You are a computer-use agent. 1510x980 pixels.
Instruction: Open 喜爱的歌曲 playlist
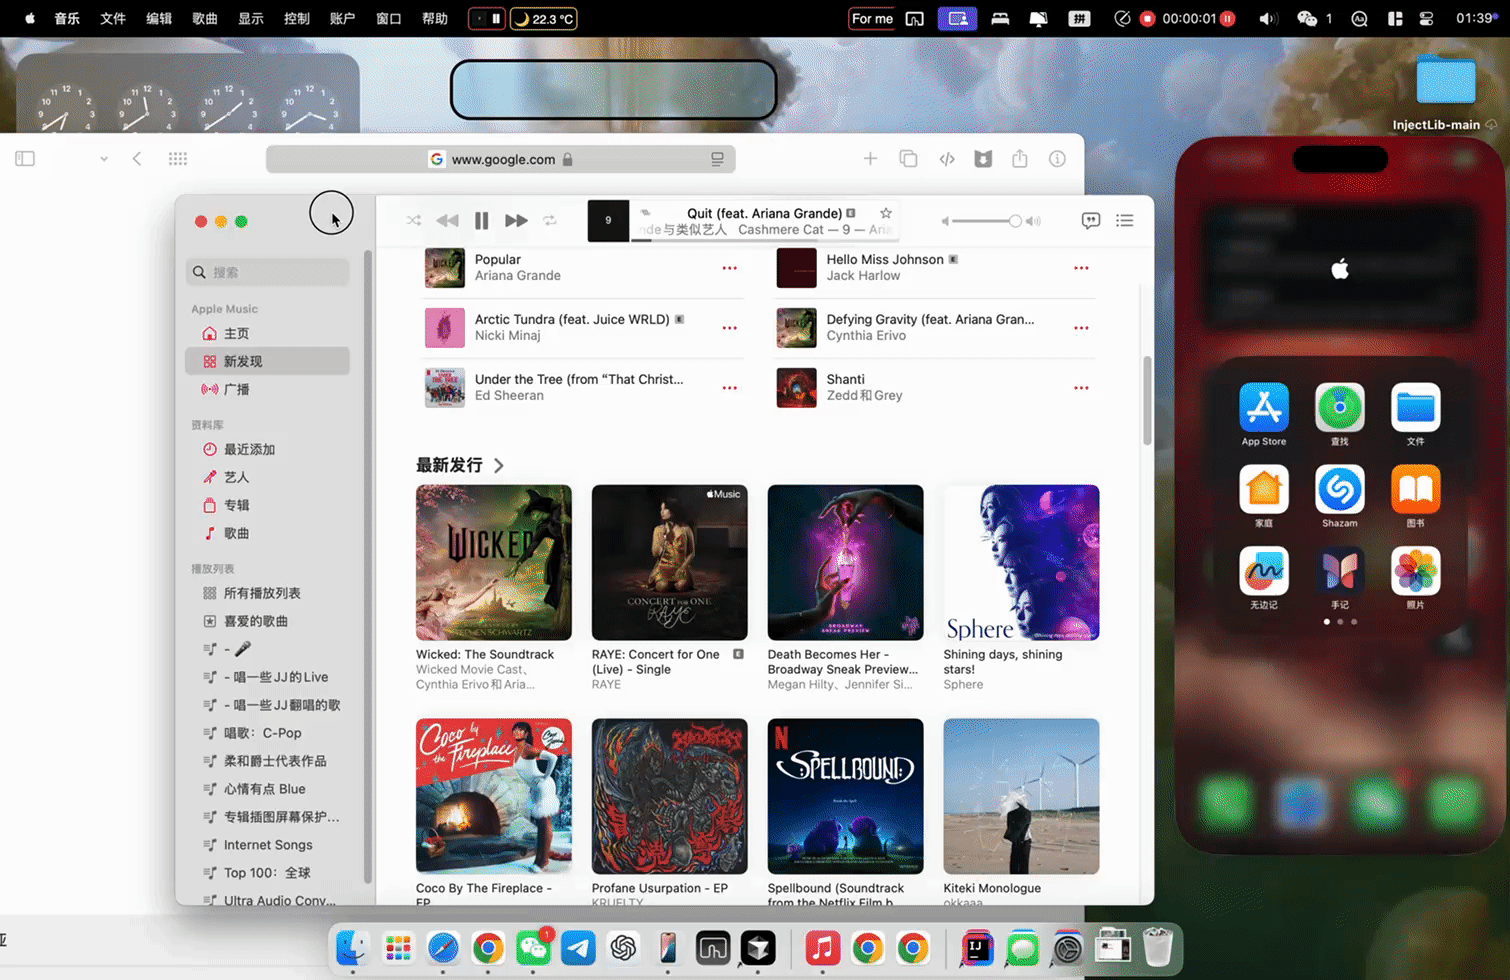tap(268, 621)
